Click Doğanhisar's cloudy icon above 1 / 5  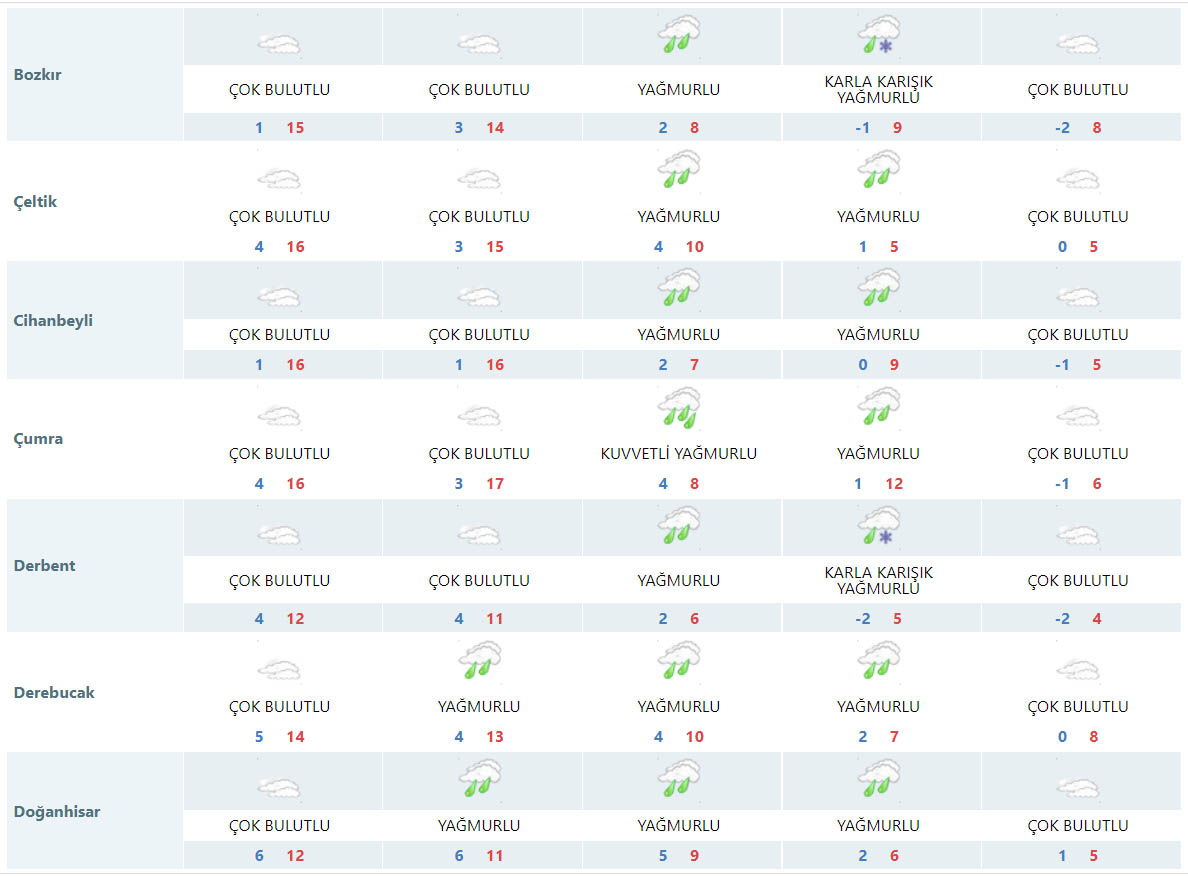(1078, 788)
